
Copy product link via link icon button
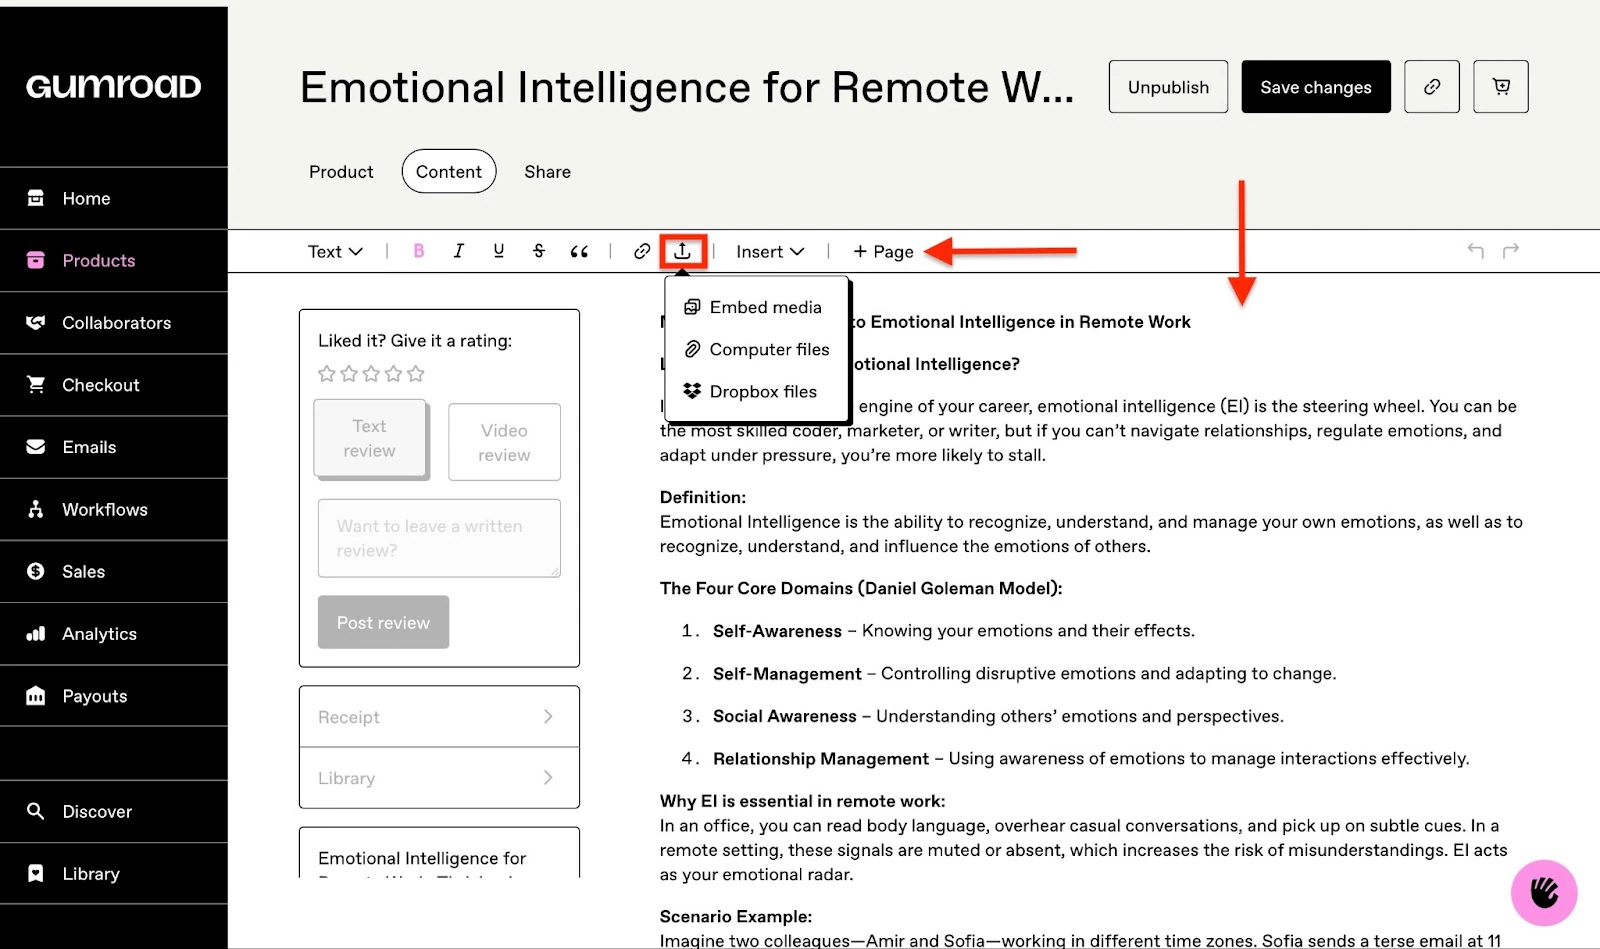tap(1432, 87)
